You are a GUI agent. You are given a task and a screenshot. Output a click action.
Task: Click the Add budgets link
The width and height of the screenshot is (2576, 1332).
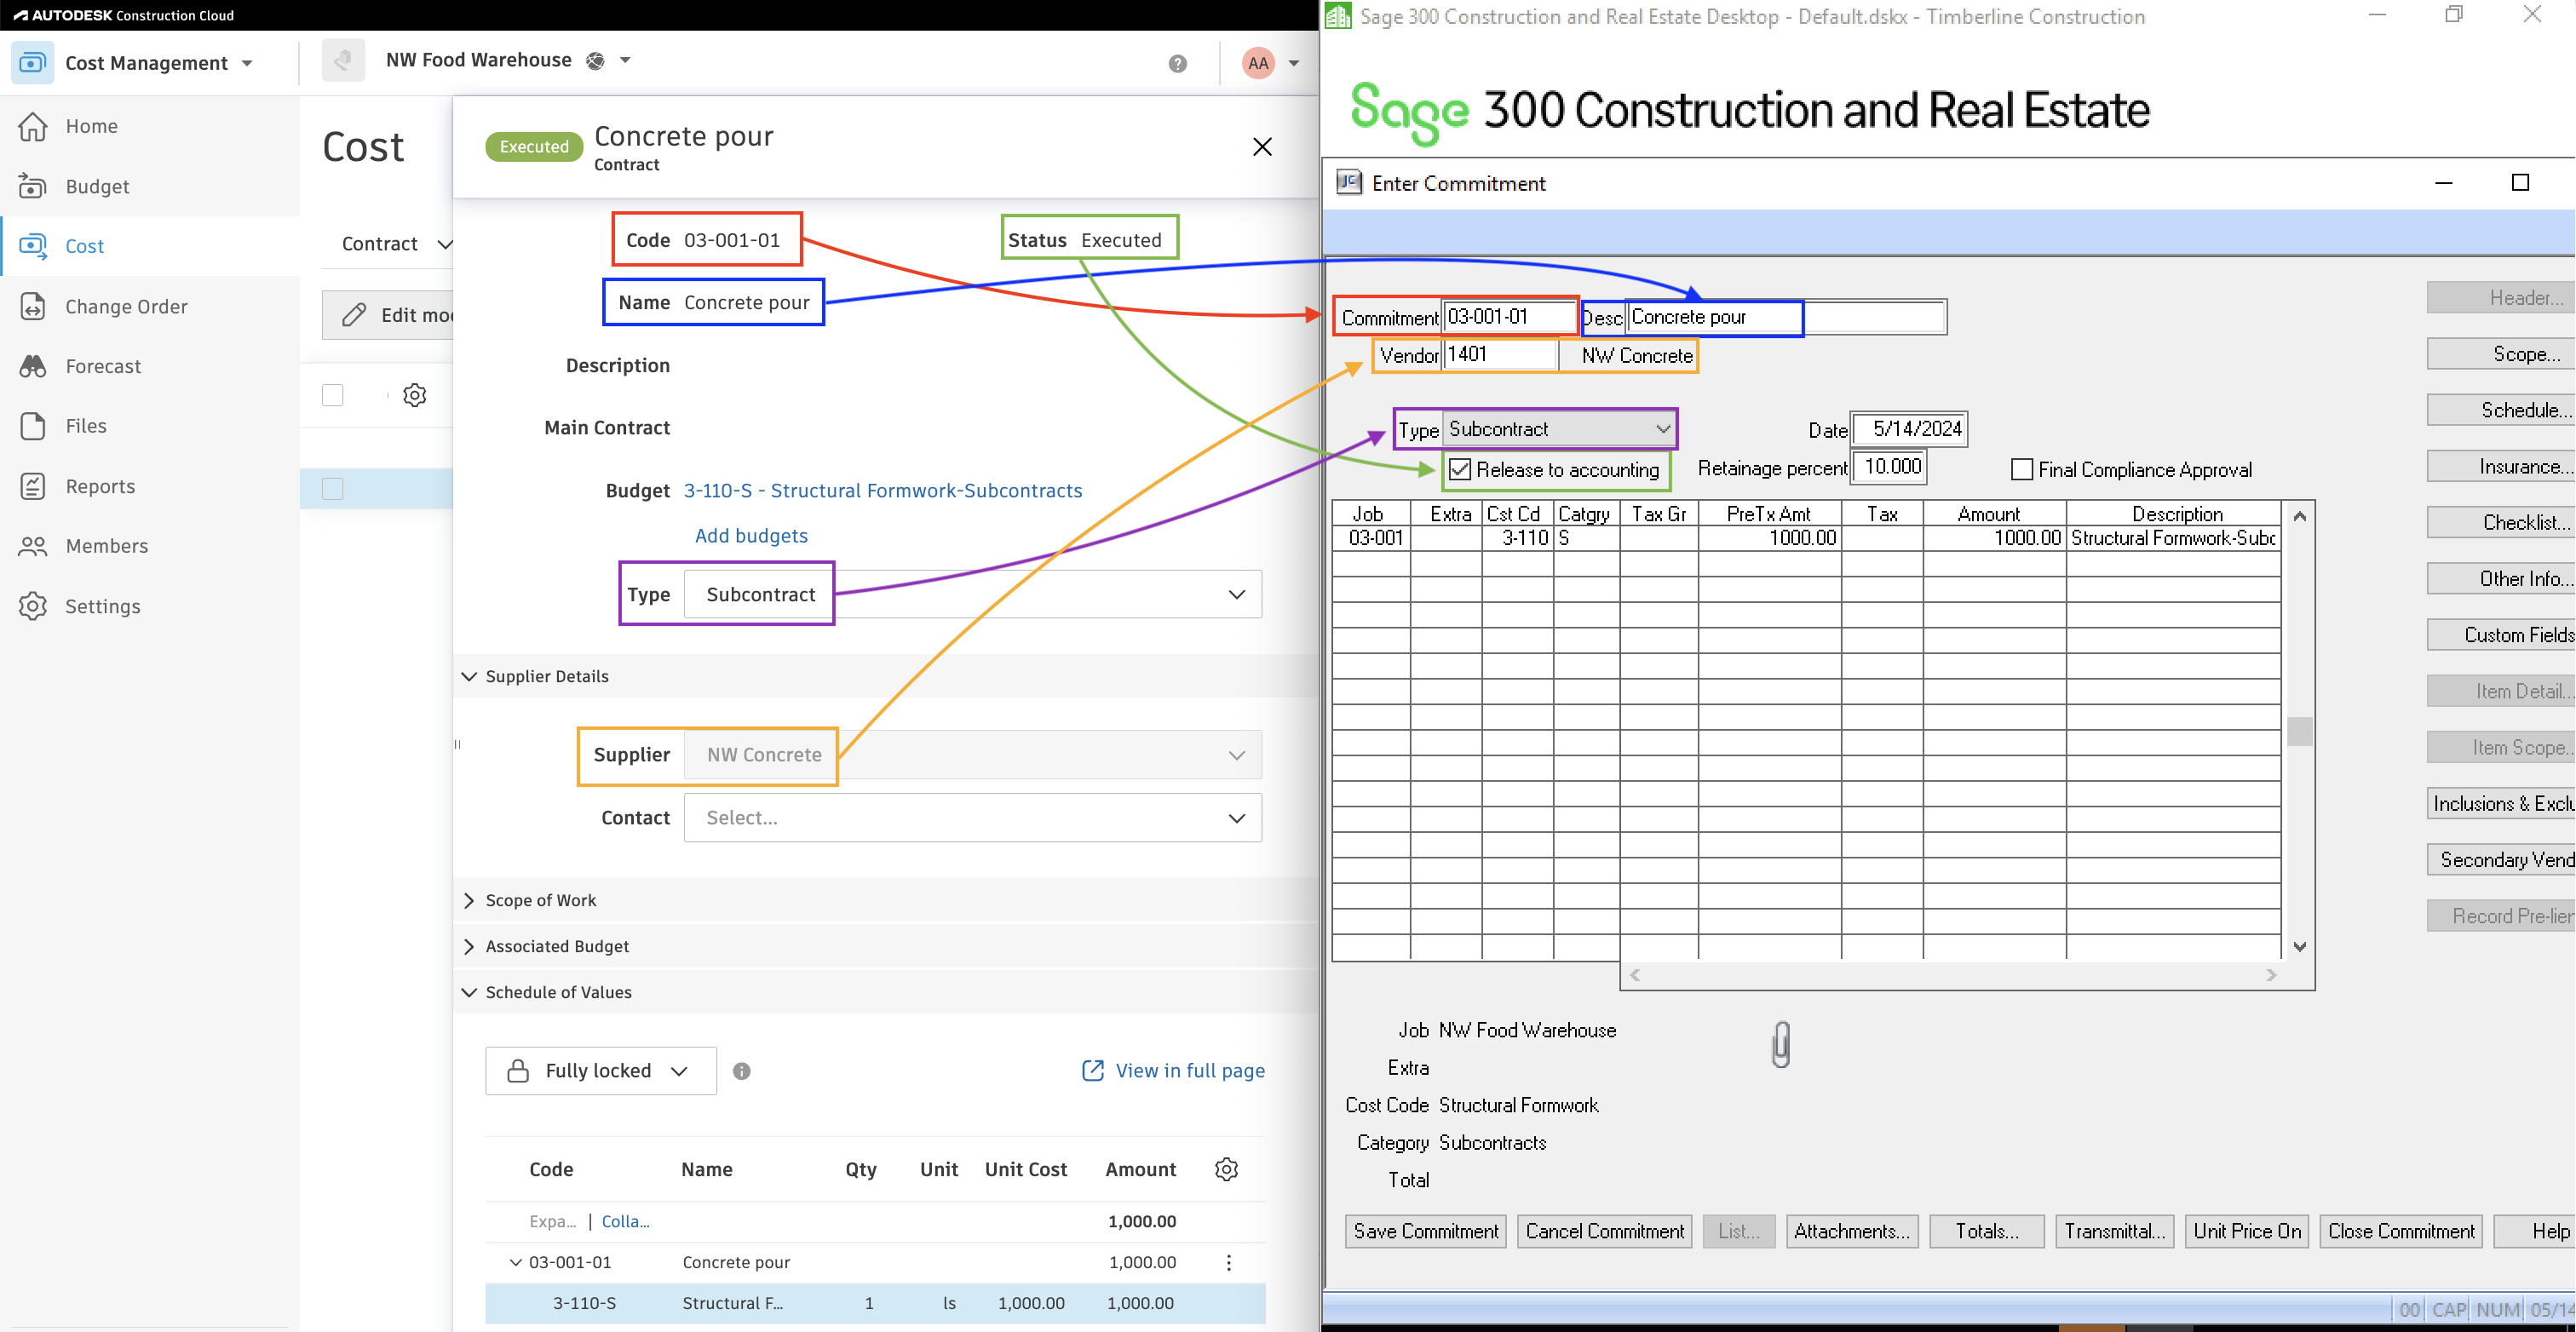tap(751, 536)
